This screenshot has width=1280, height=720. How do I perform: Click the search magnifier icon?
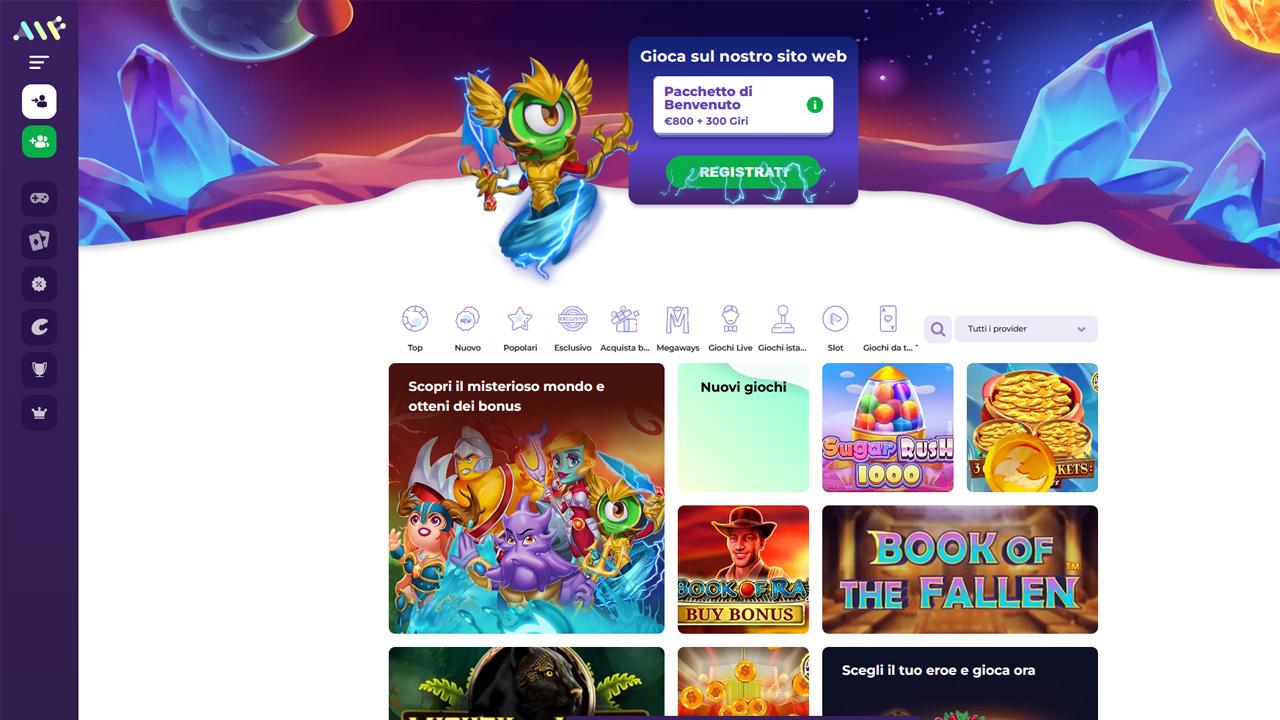pyautogui.click(x=937, y=329)
